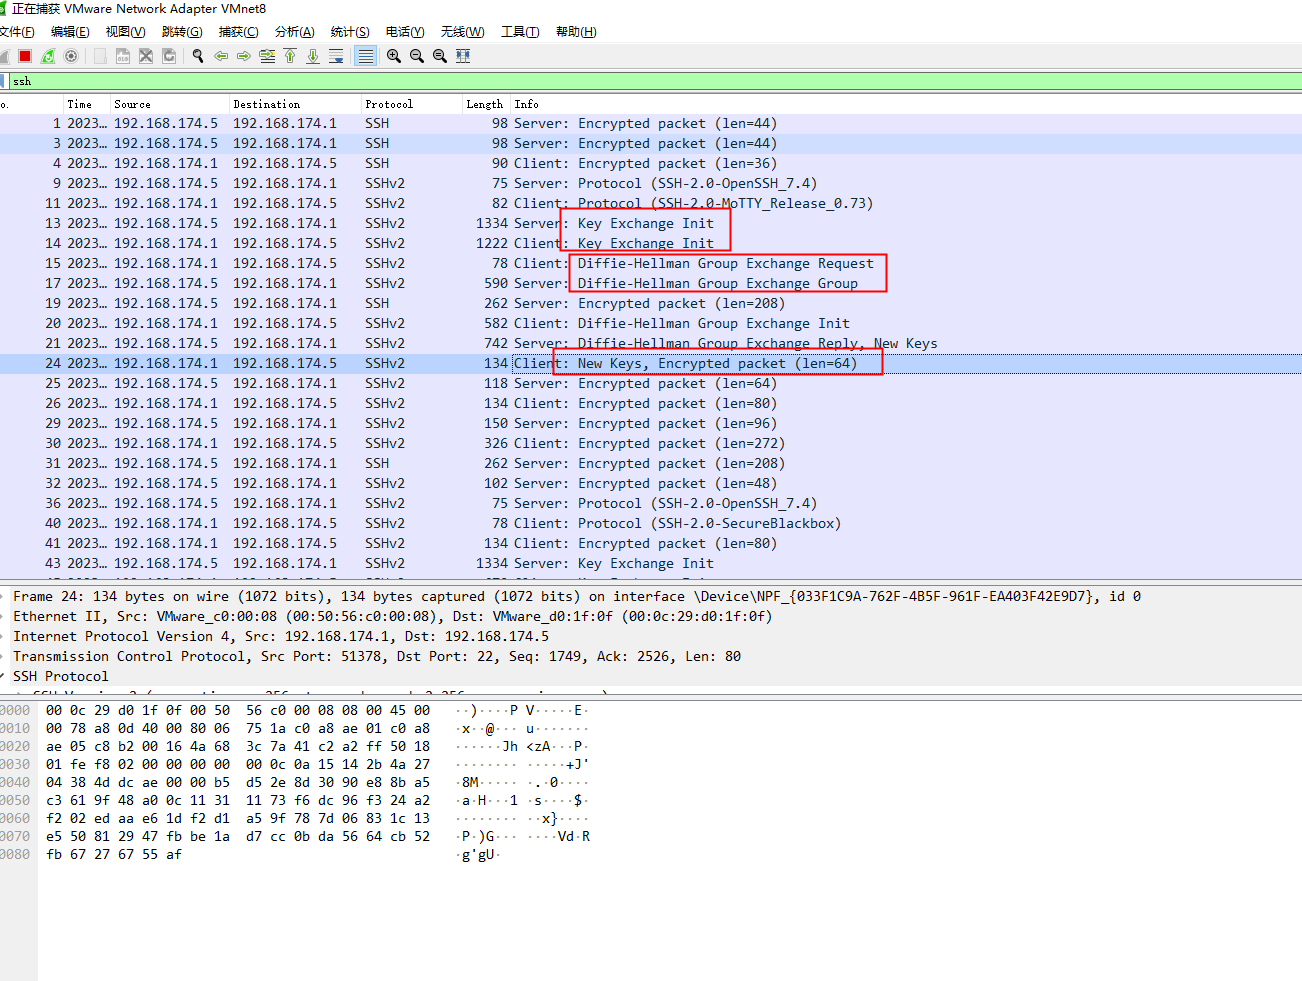Image resolution: width=1302 pixels, height=981 pixels.
Task: Click hex bytes row at offset 0040
Action: [238, 782]
